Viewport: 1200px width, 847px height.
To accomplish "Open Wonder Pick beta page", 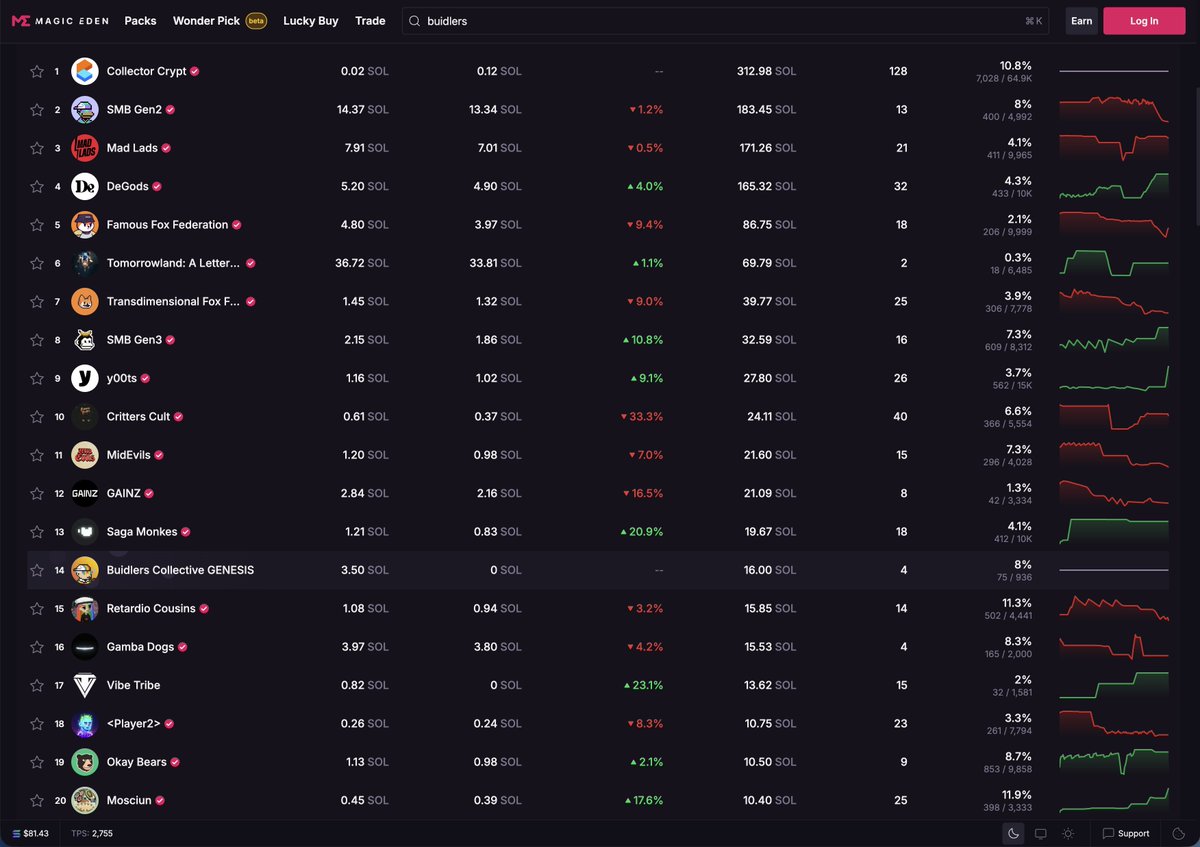I will pyautogui.click(x=220, y=21).
